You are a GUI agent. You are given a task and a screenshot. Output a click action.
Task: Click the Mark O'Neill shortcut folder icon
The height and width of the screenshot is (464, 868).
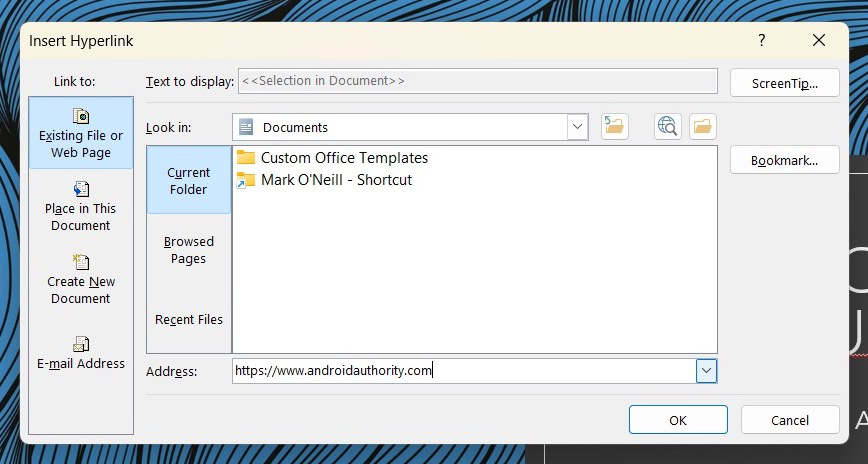(x=246, y=180)
